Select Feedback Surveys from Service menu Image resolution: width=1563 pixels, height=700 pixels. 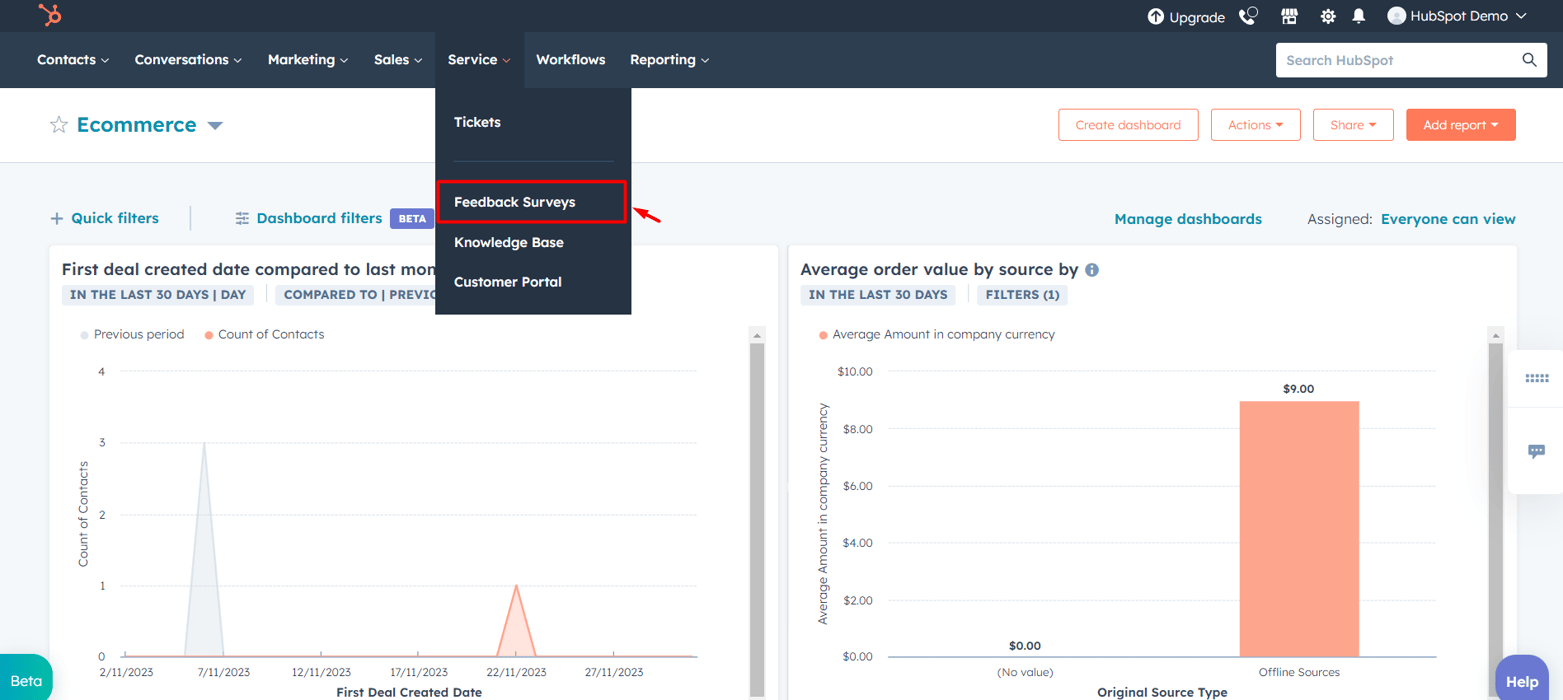click(517, 201)
